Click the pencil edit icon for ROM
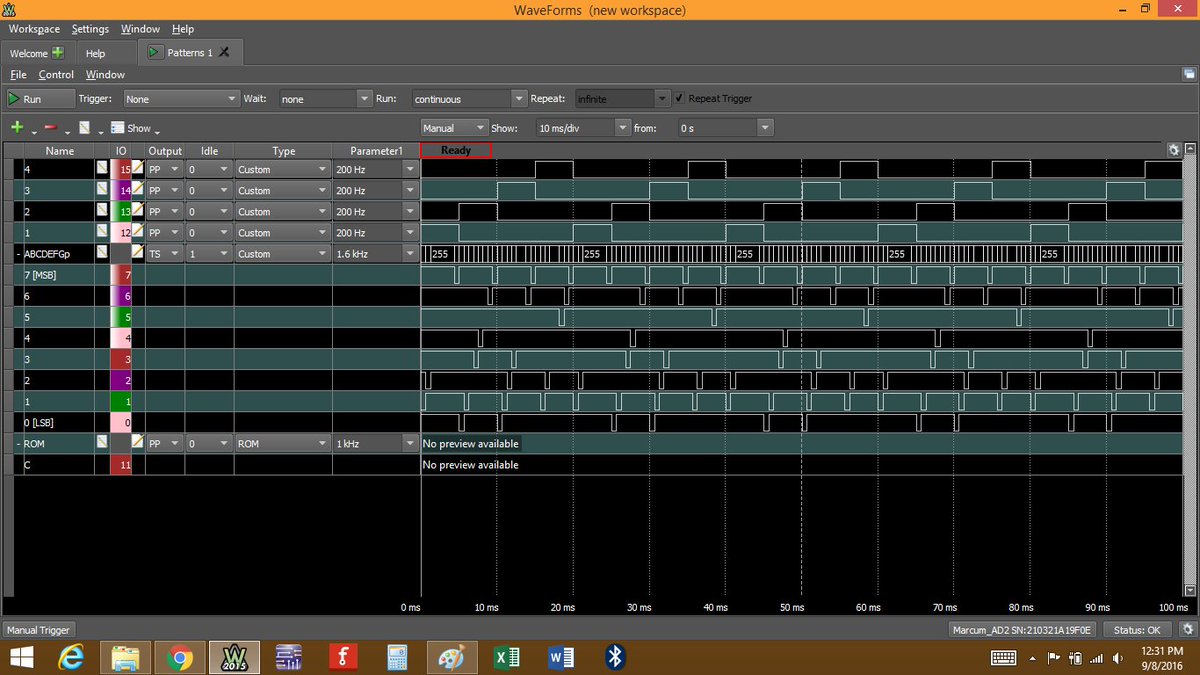 139,442
